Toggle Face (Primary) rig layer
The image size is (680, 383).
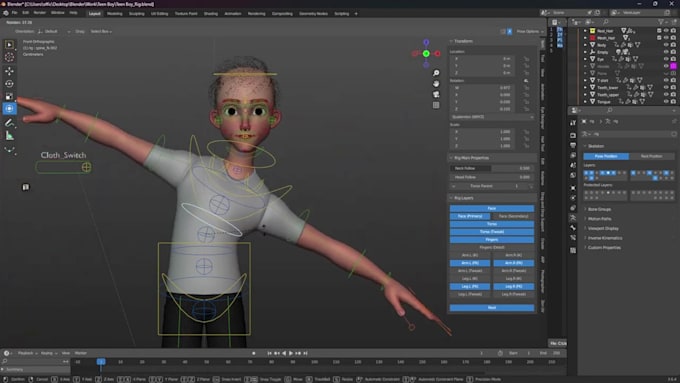point(470,216)
